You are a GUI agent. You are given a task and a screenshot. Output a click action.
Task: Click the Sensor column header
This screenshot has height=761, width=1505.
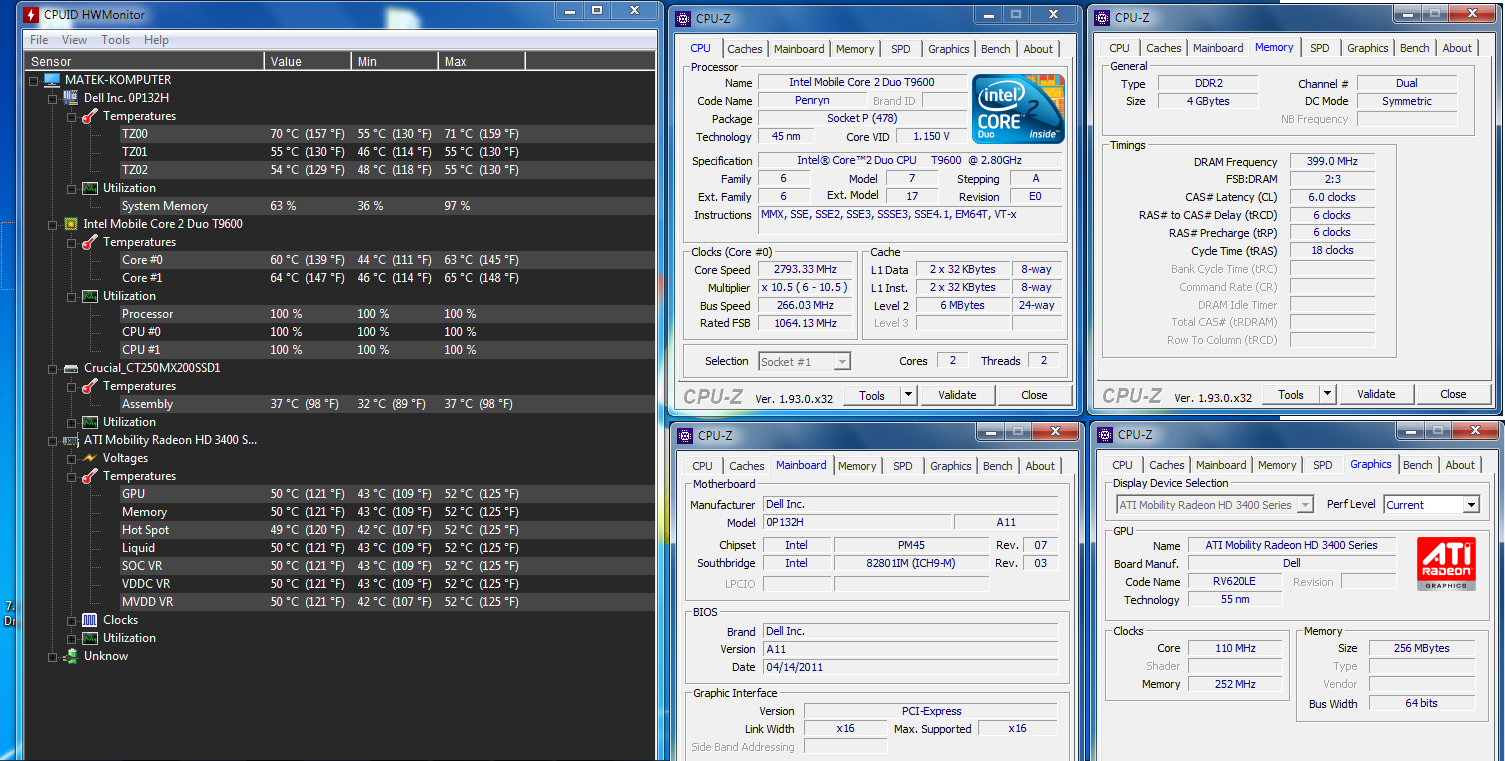[x=146, y=61]
